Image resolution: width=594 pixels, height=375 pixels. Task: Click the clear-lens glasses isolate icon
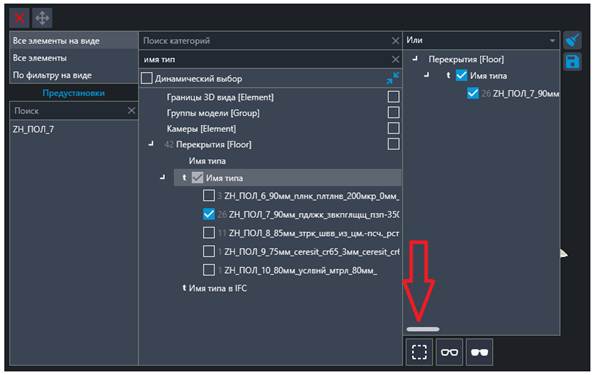click(449, 352)
